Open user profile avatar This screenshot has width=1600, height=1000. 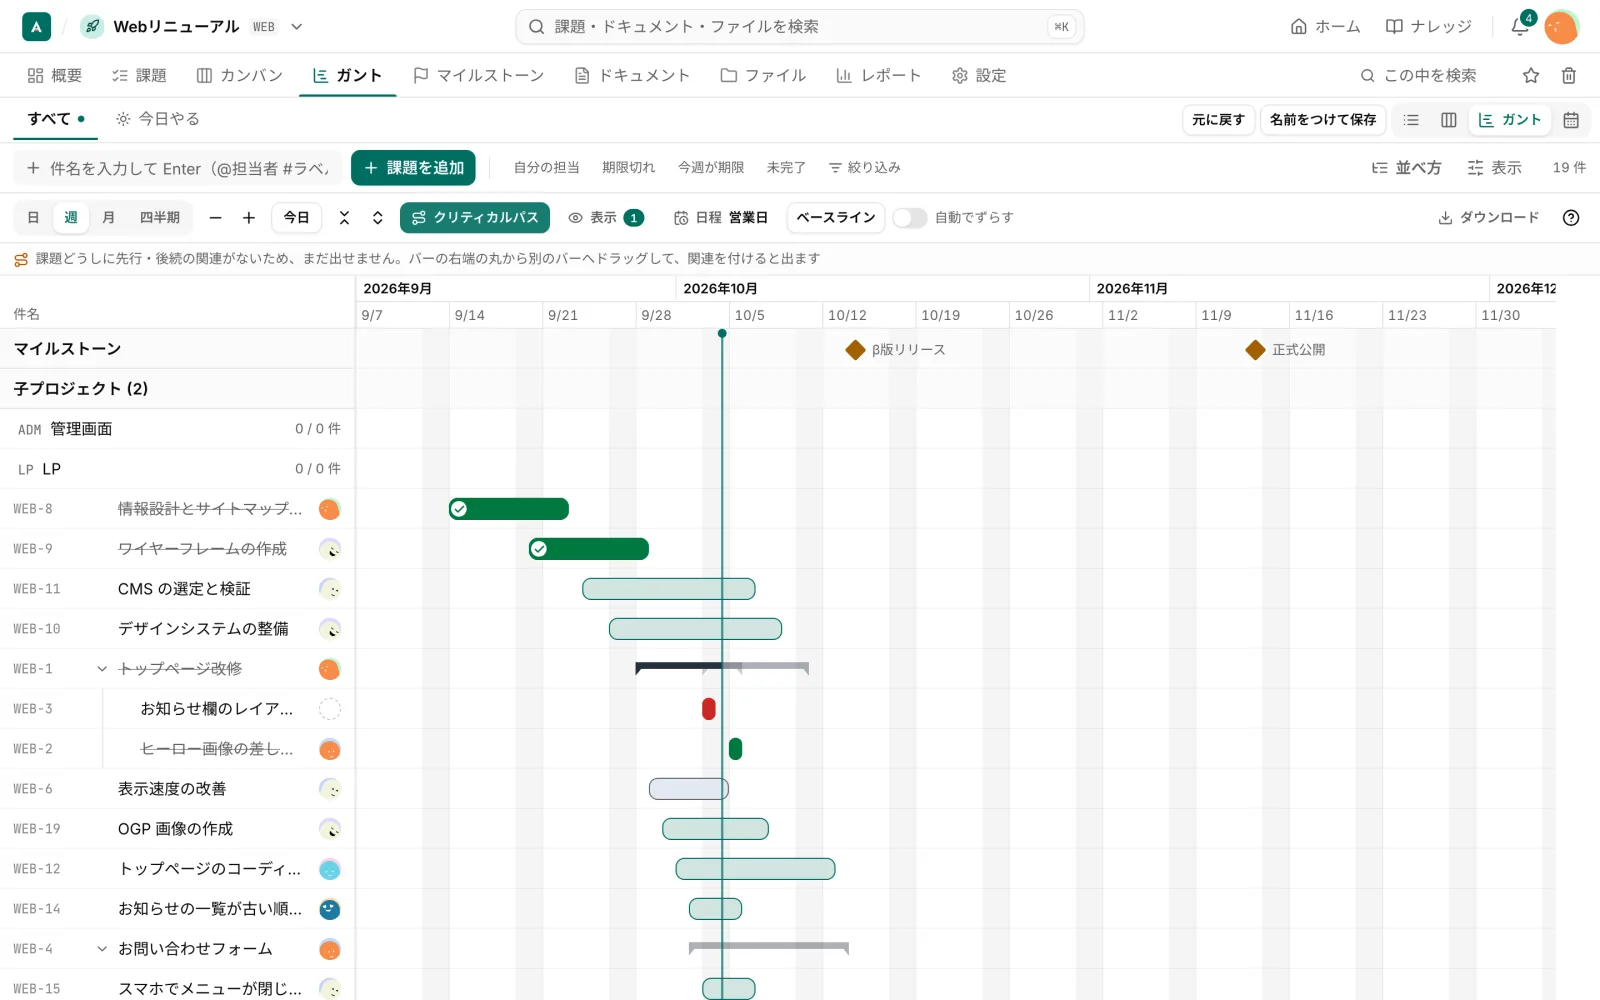pyautogui.click(x=1561, y=27)
